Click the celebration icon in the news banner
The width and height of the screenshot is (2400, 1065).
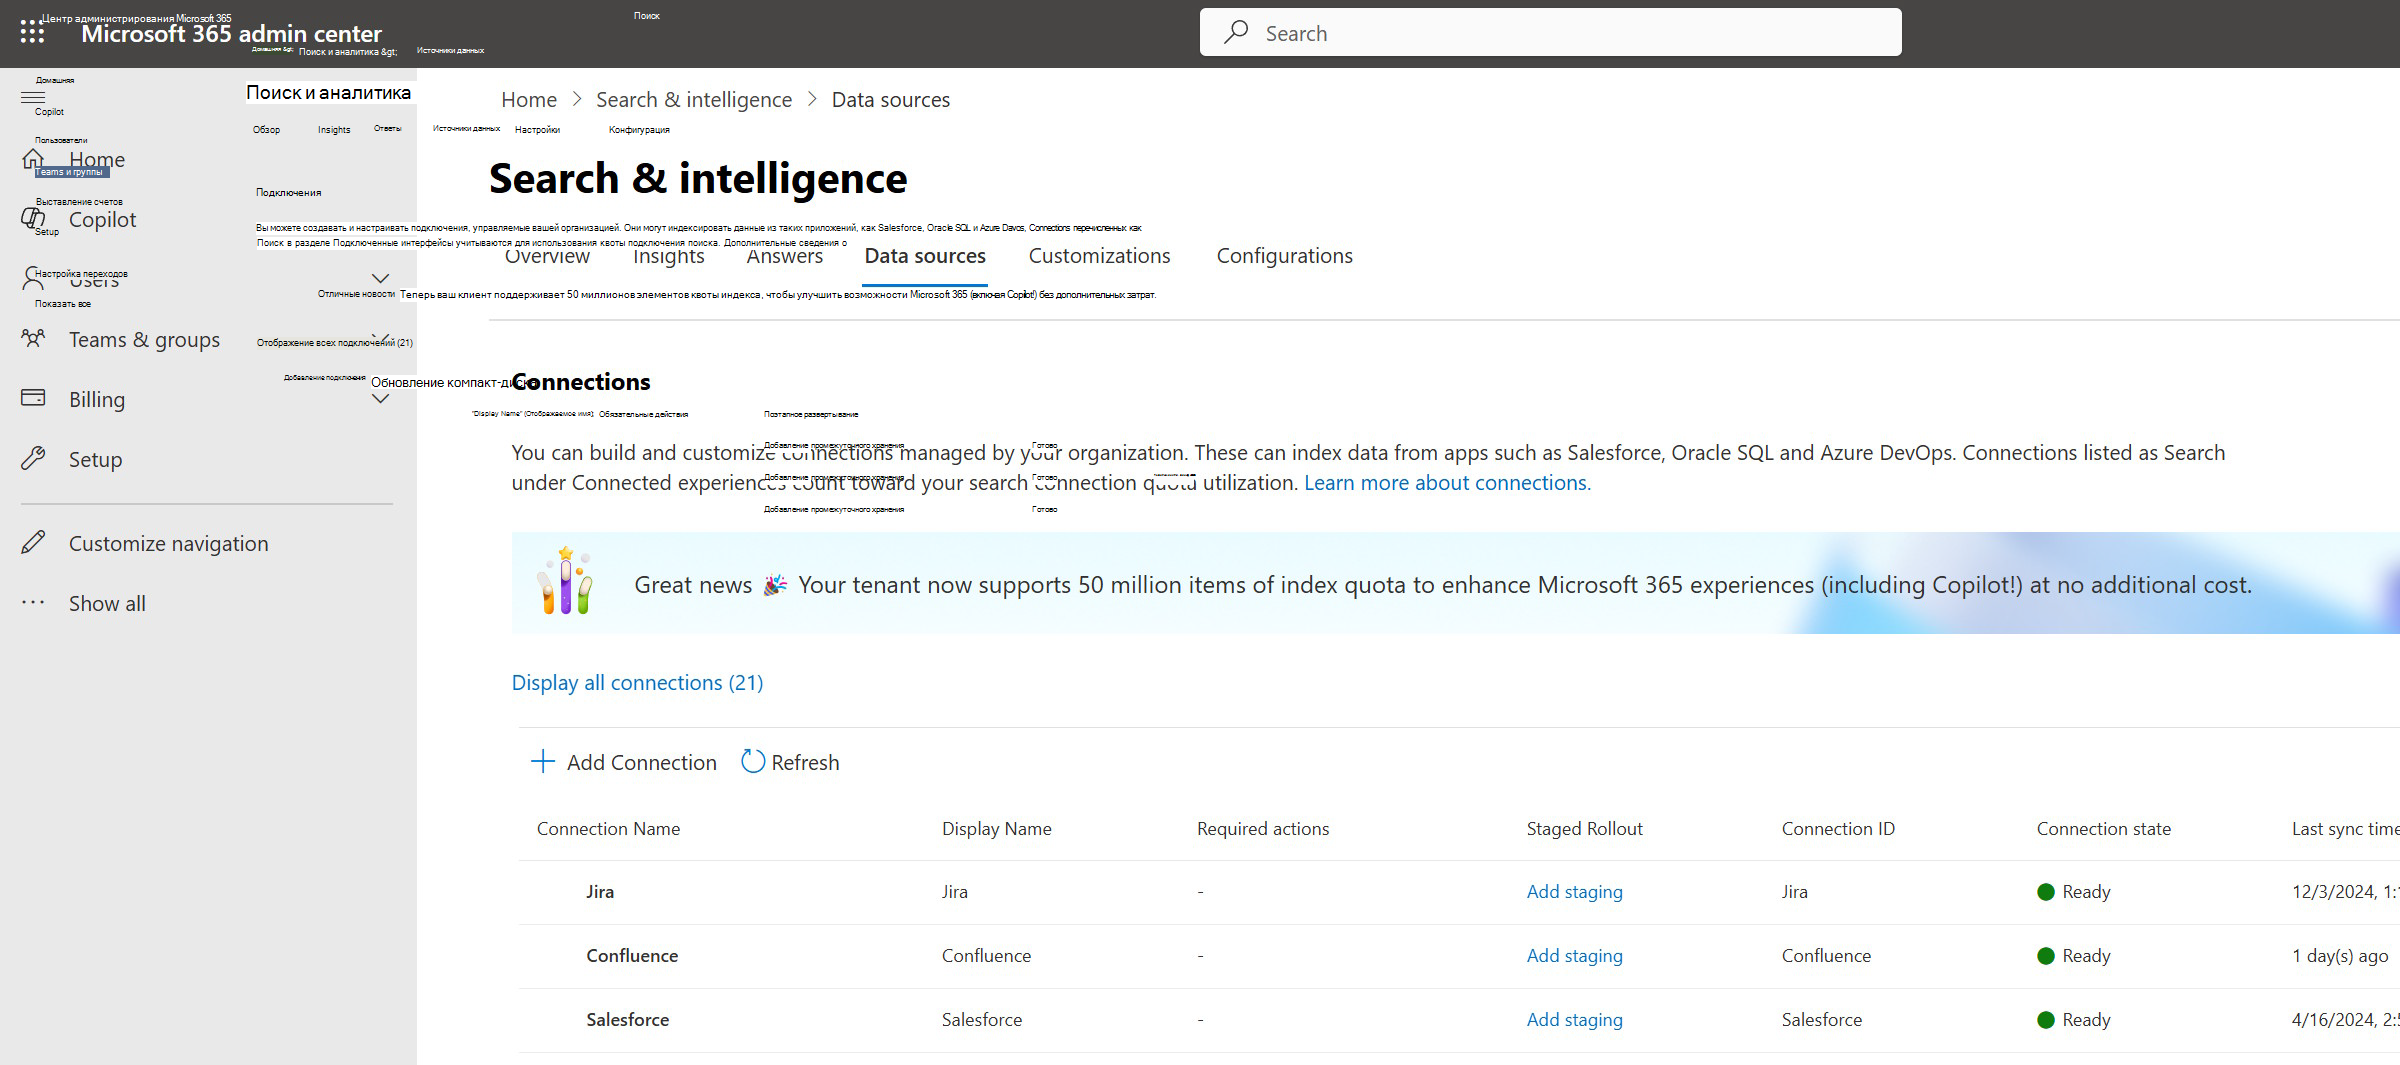pyautogui.click(x=566, y=582)
